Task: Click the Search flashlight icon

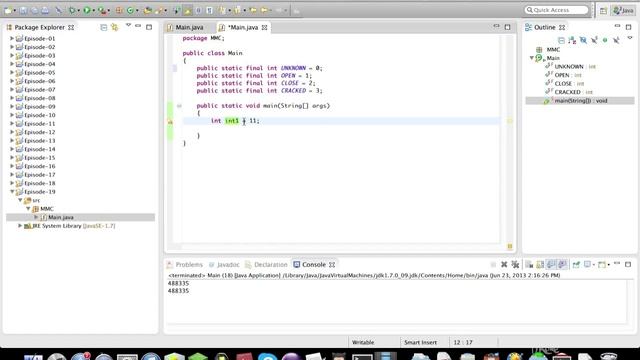Action: pos(158,10)
